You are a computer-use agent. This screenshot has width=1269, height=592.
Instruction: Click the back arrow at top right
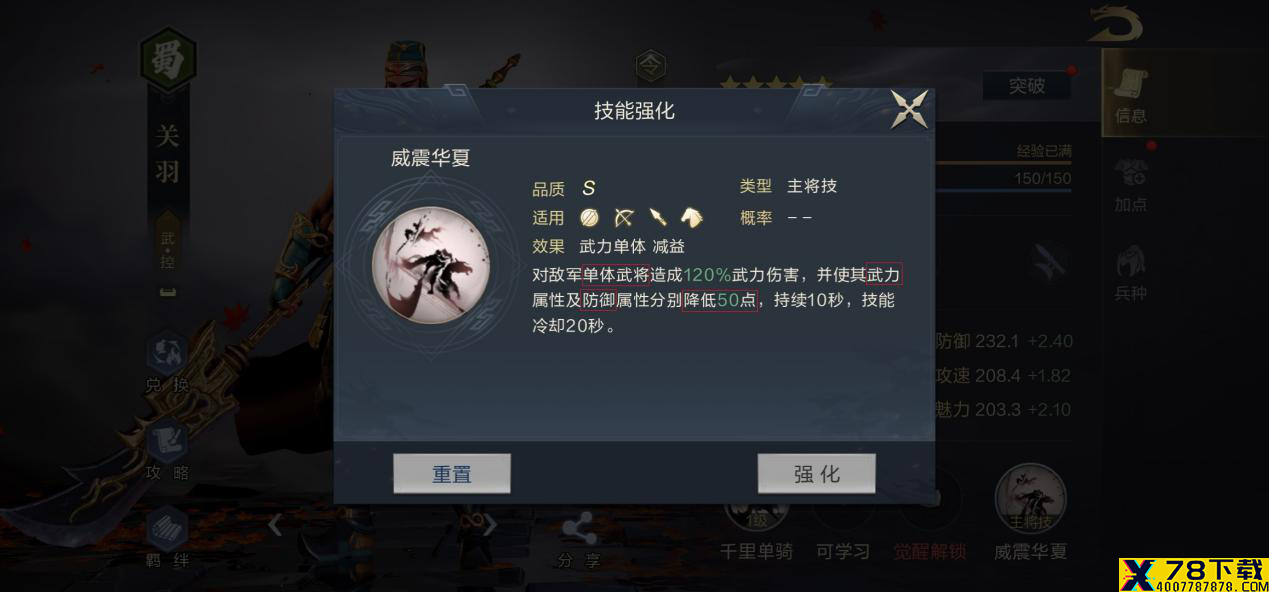click(1117, 24)
